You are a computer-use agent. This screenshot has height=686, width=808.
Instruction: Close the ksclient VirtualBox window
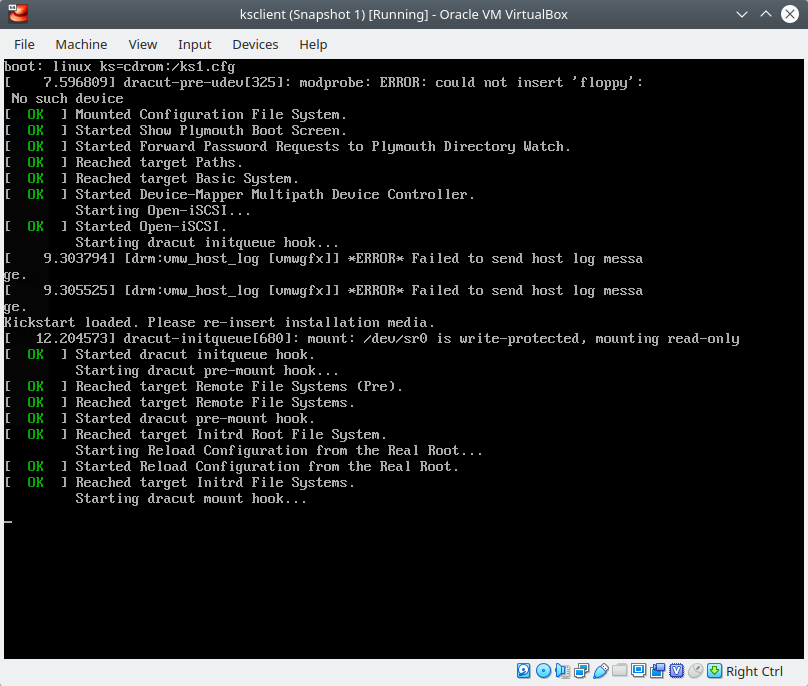tap(789, 14)
